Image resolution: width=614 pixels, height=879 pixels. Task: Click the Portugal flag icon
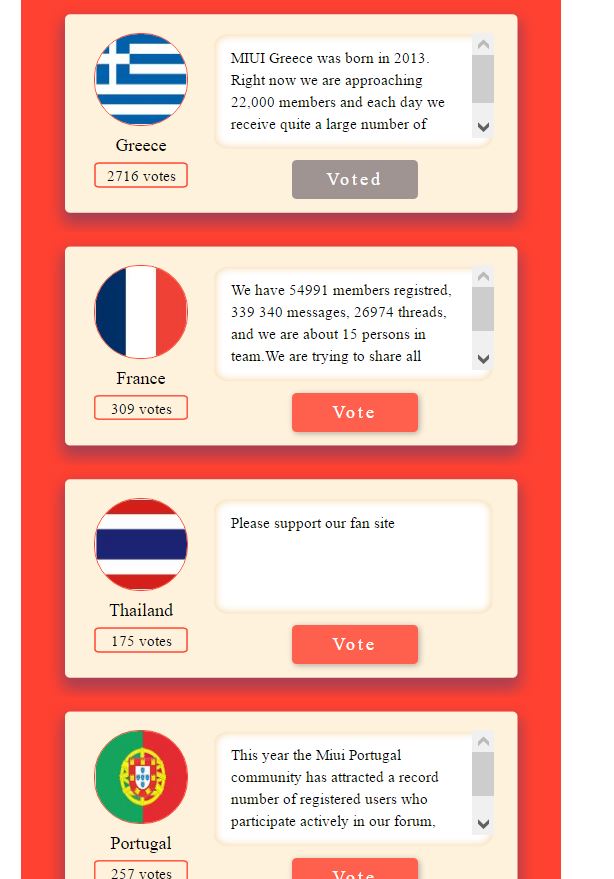[141, 777]
